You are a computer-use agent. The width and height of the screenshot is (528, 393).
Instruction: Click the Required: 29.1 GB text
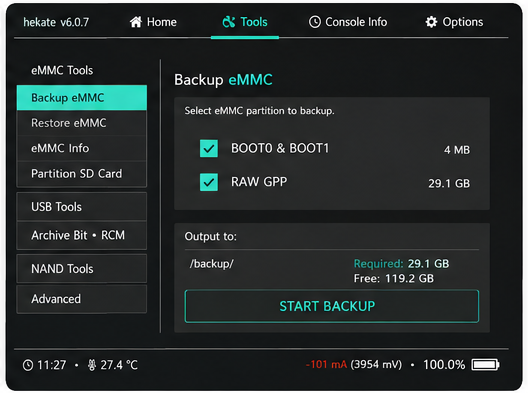click(x=401, y=264)
